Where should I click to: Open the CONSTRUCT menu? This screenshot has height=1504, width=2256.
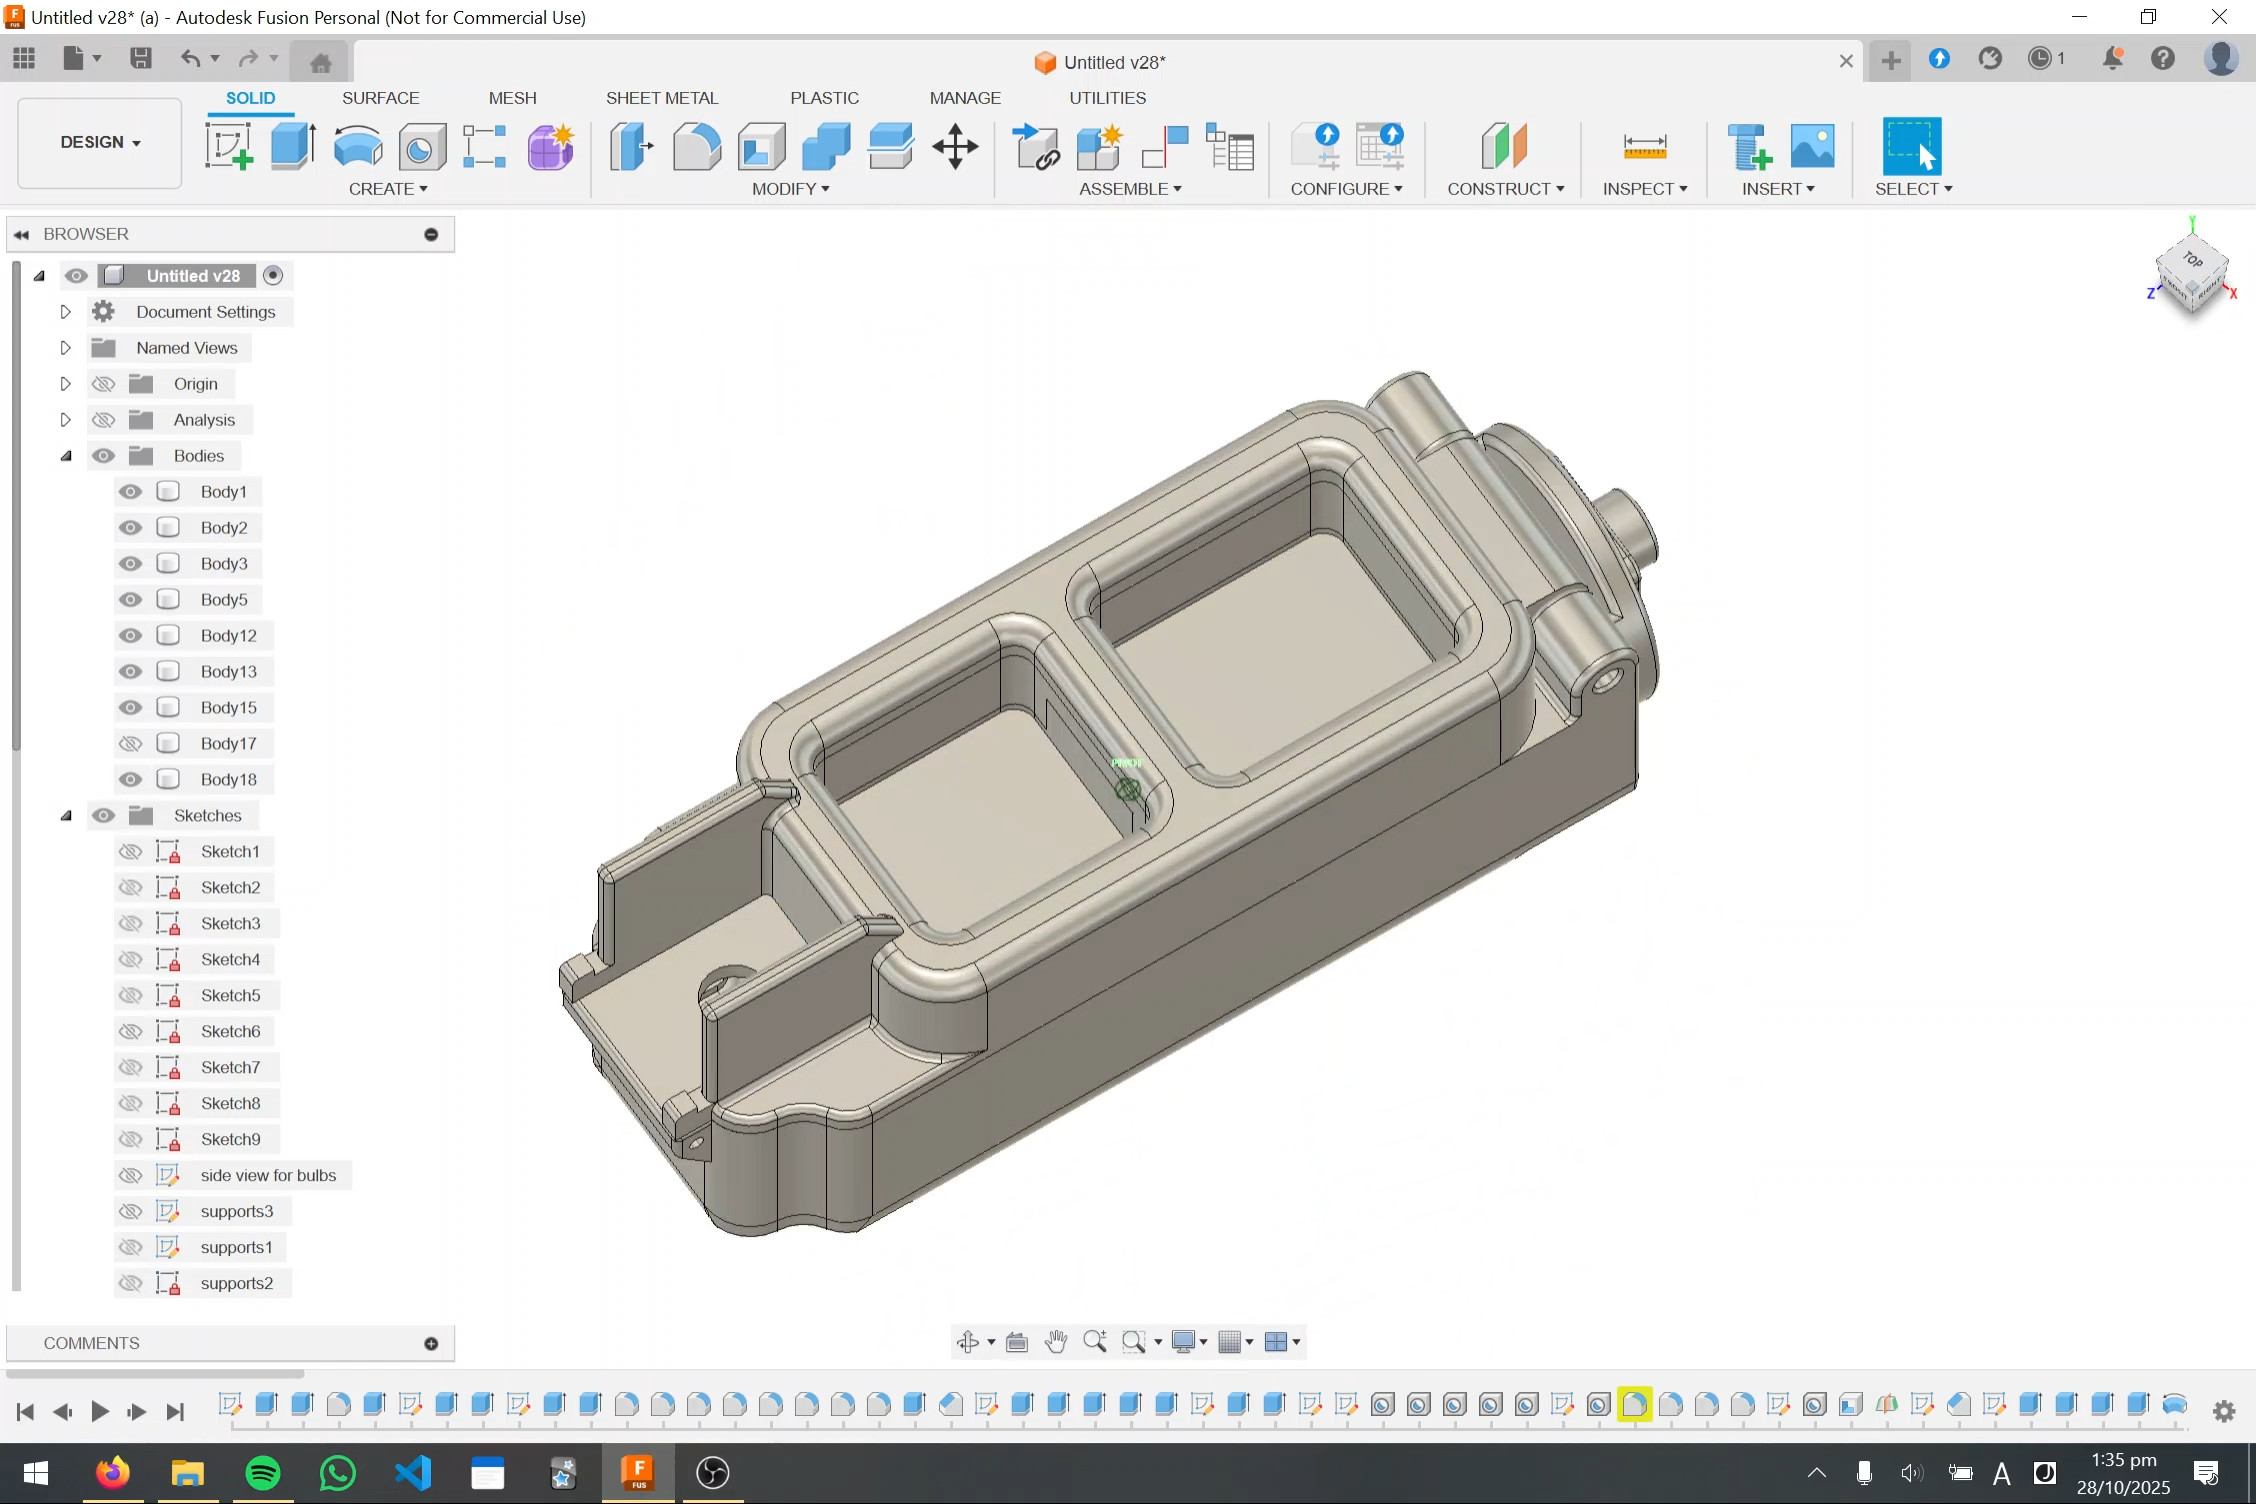1505,189
